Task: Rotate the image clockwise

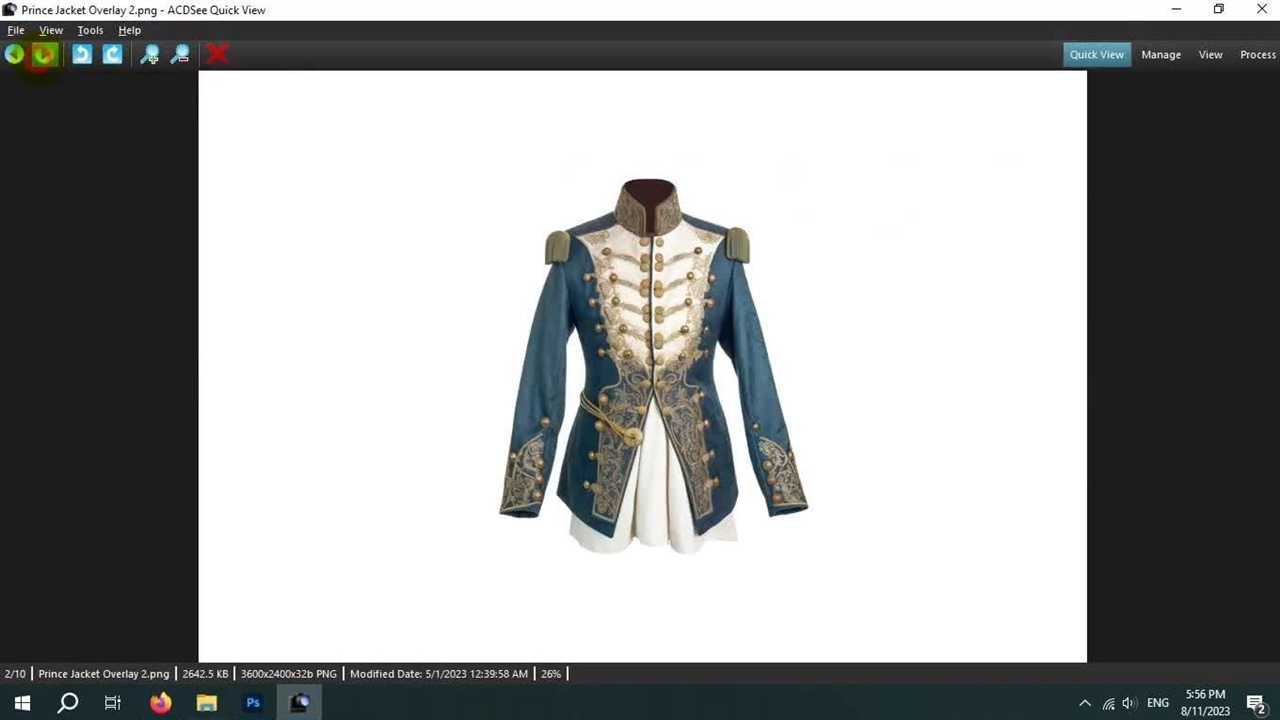Action: pos(112,55)
